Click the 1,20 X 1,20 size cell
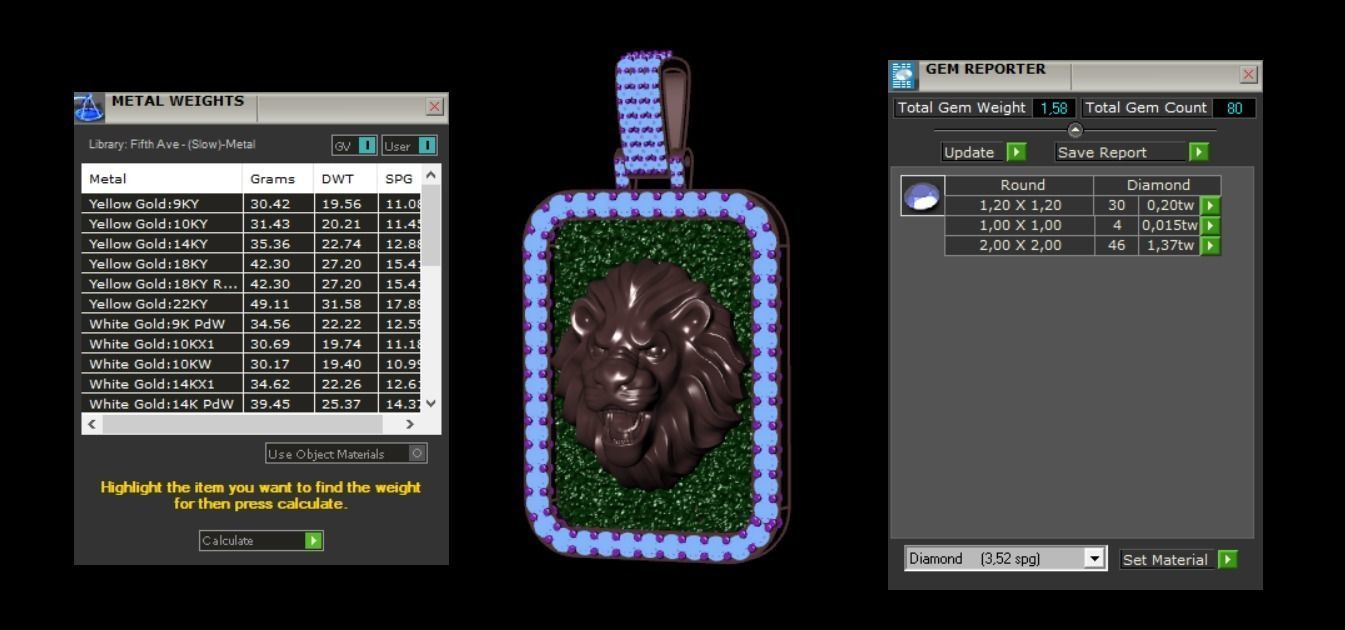 1020,205
